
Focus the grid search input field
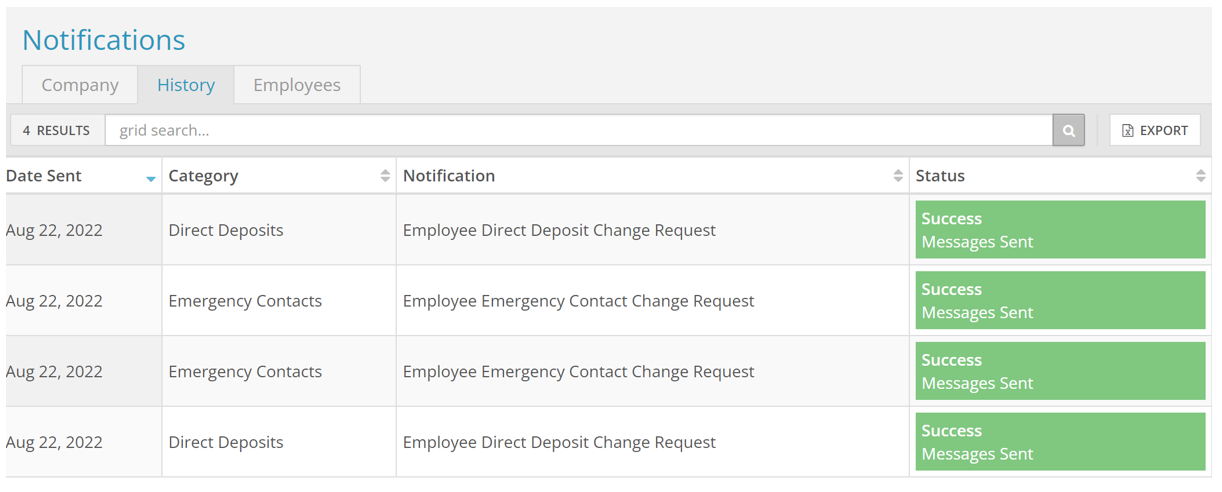coord(578,130)
